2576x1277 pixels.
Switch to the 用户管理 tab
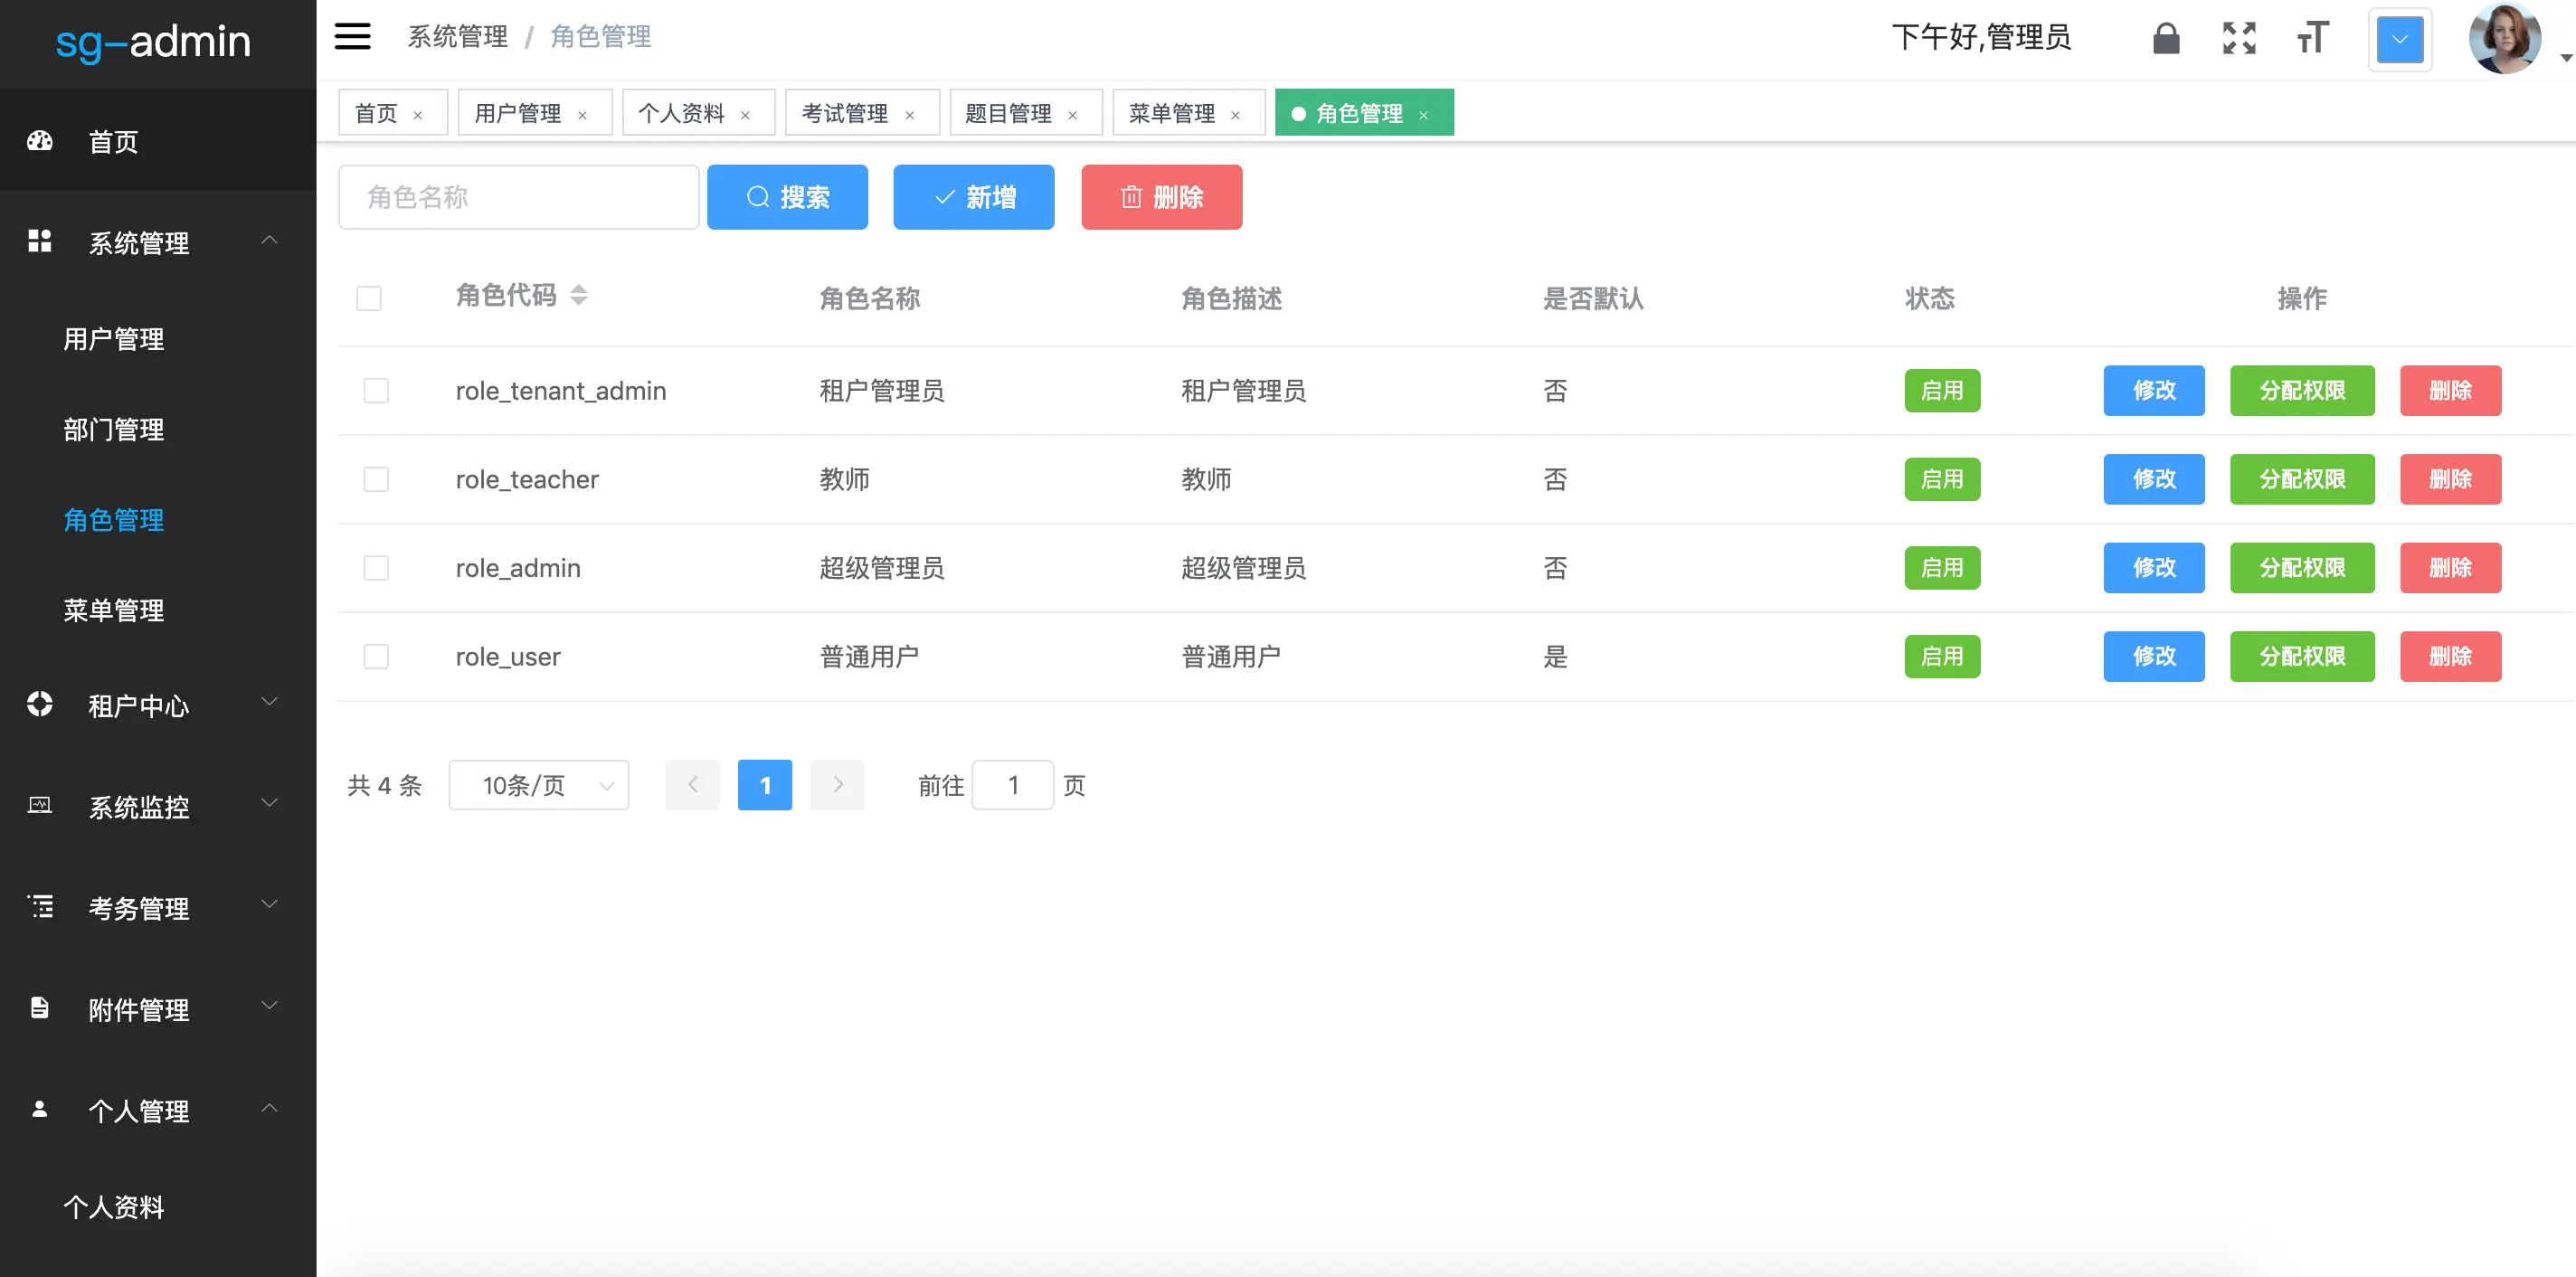pos(519,112)
